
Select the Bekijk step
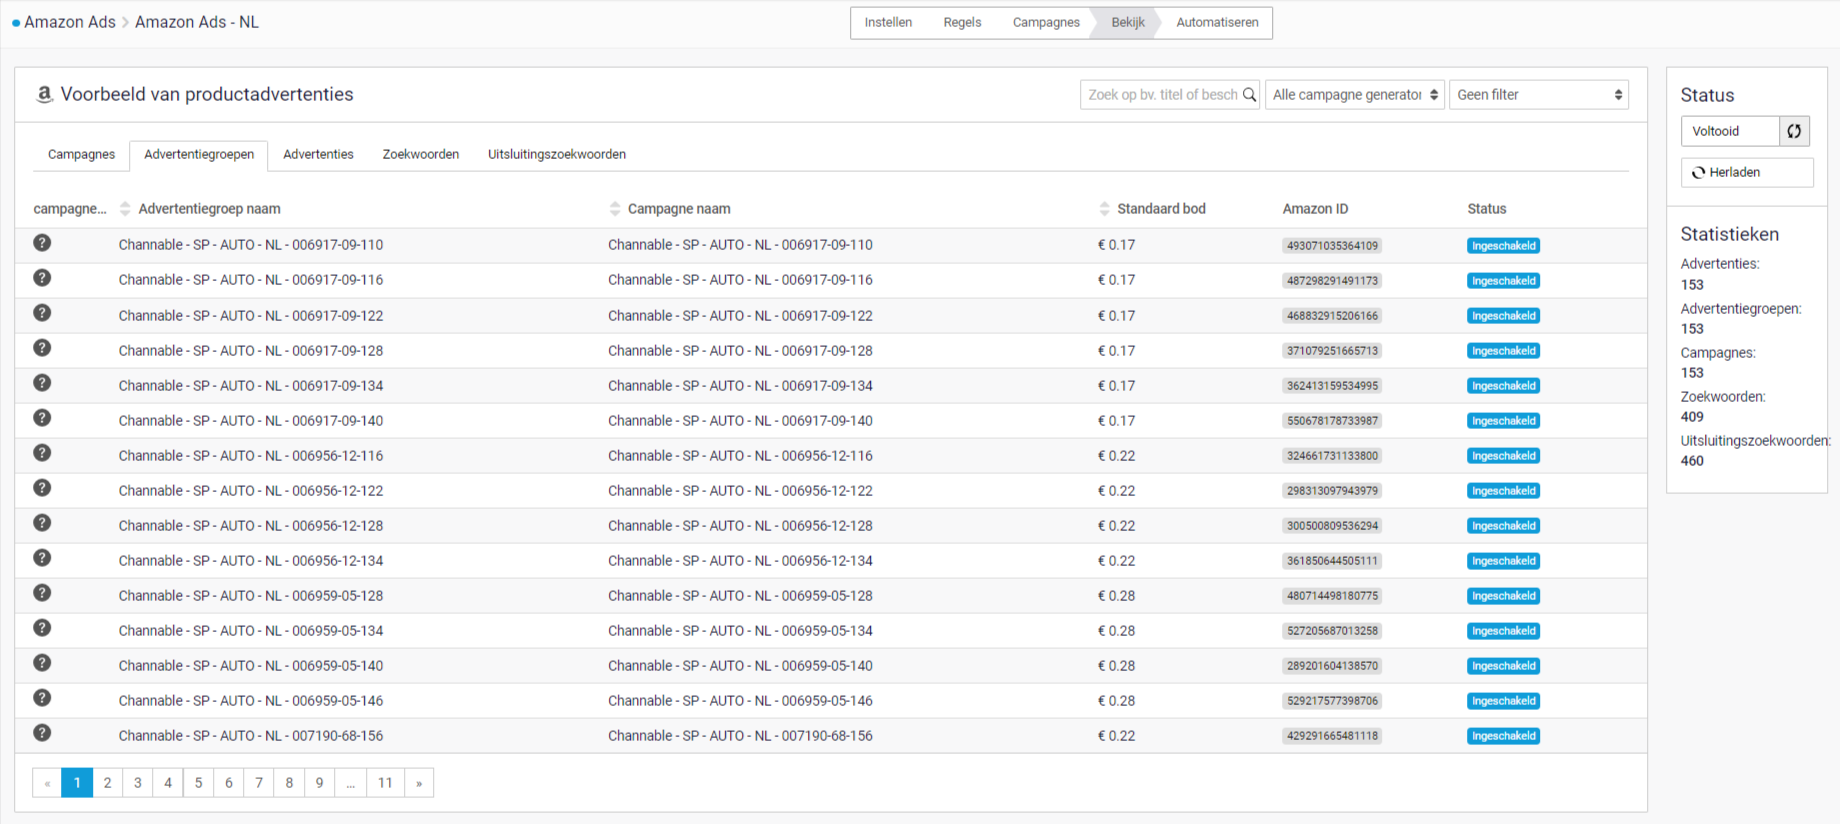(1127, 22)
